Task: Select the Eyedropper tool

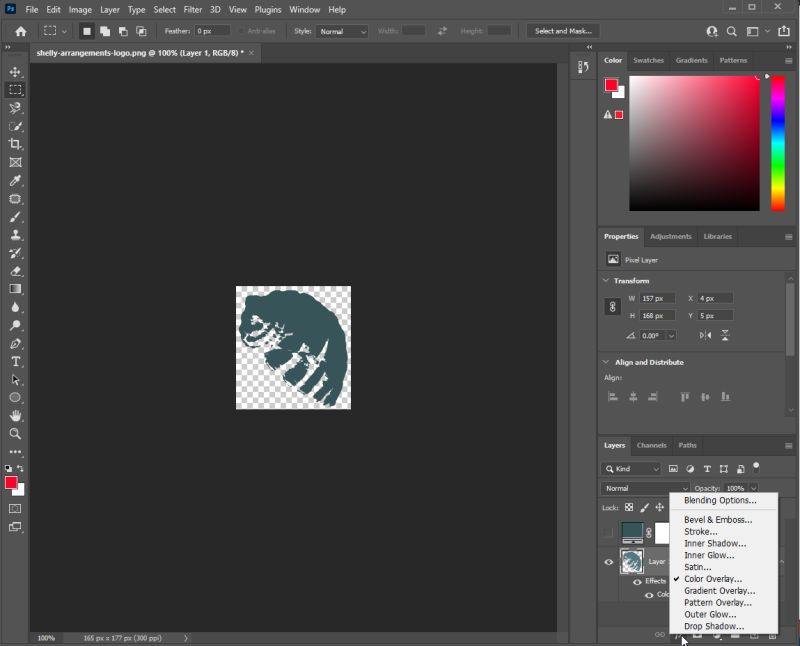Action: coord(14,178)
